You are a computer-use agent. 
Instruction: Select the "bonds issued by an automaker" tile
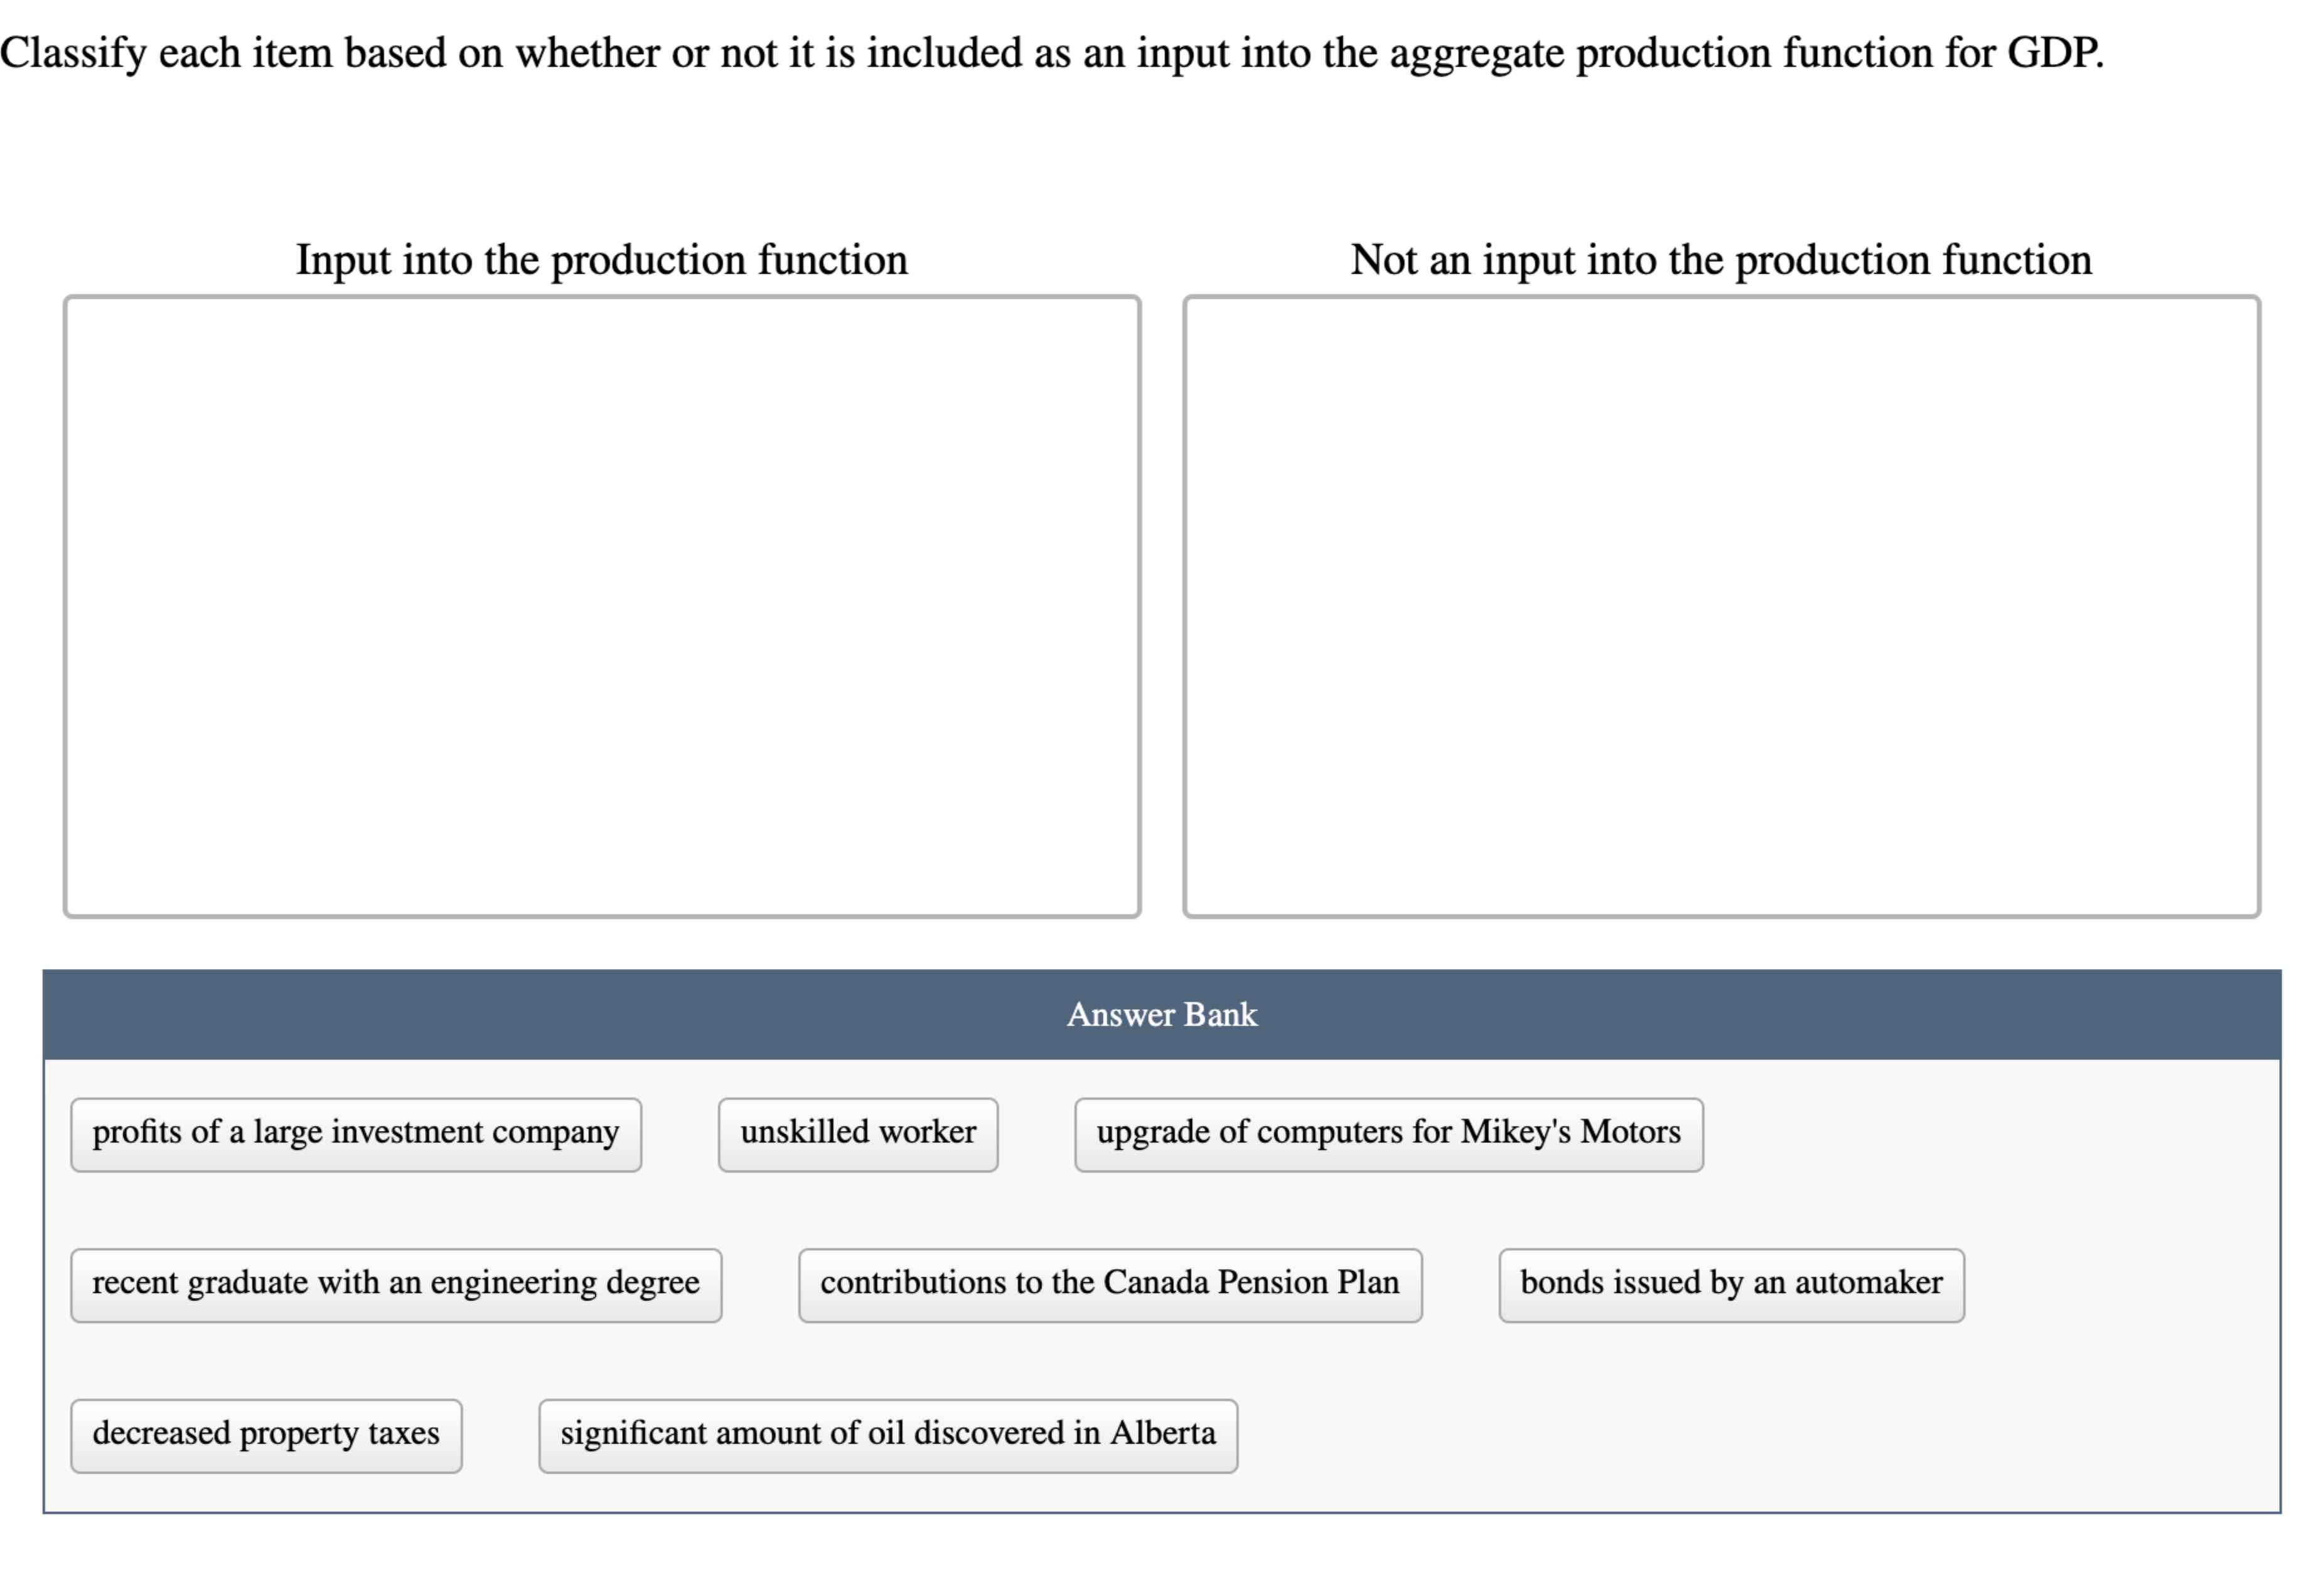pyautogui.click(x=1731, y=1284)
